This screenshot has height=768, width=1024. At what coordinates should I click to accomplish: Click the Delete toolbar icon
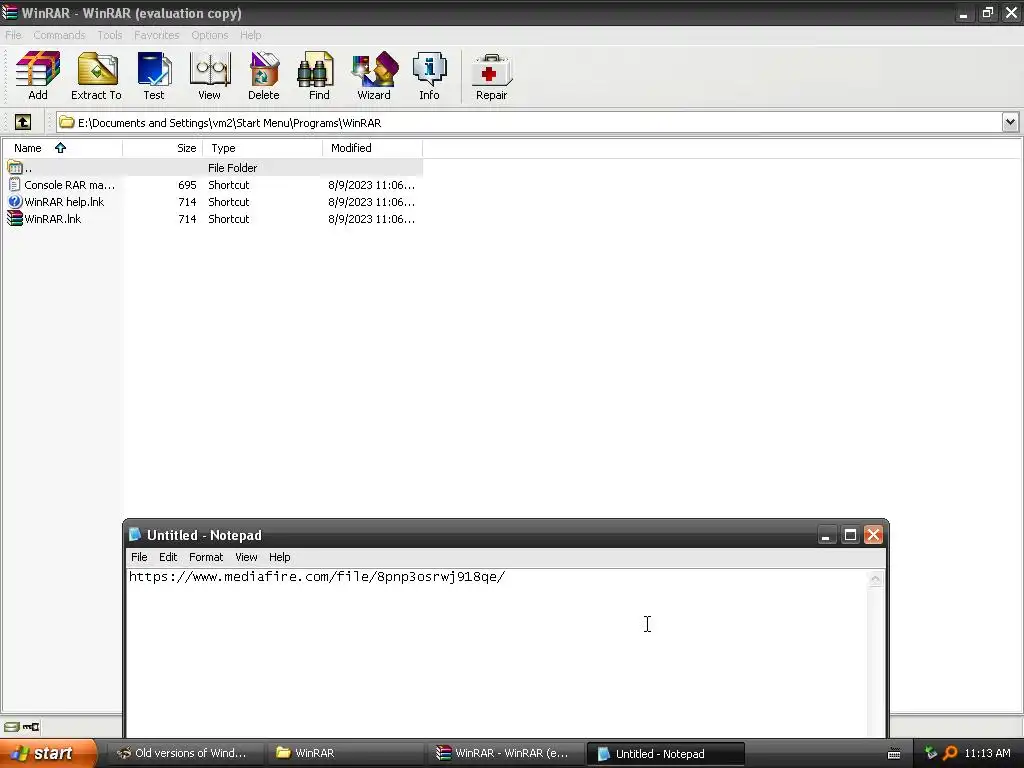click(264, 76)
